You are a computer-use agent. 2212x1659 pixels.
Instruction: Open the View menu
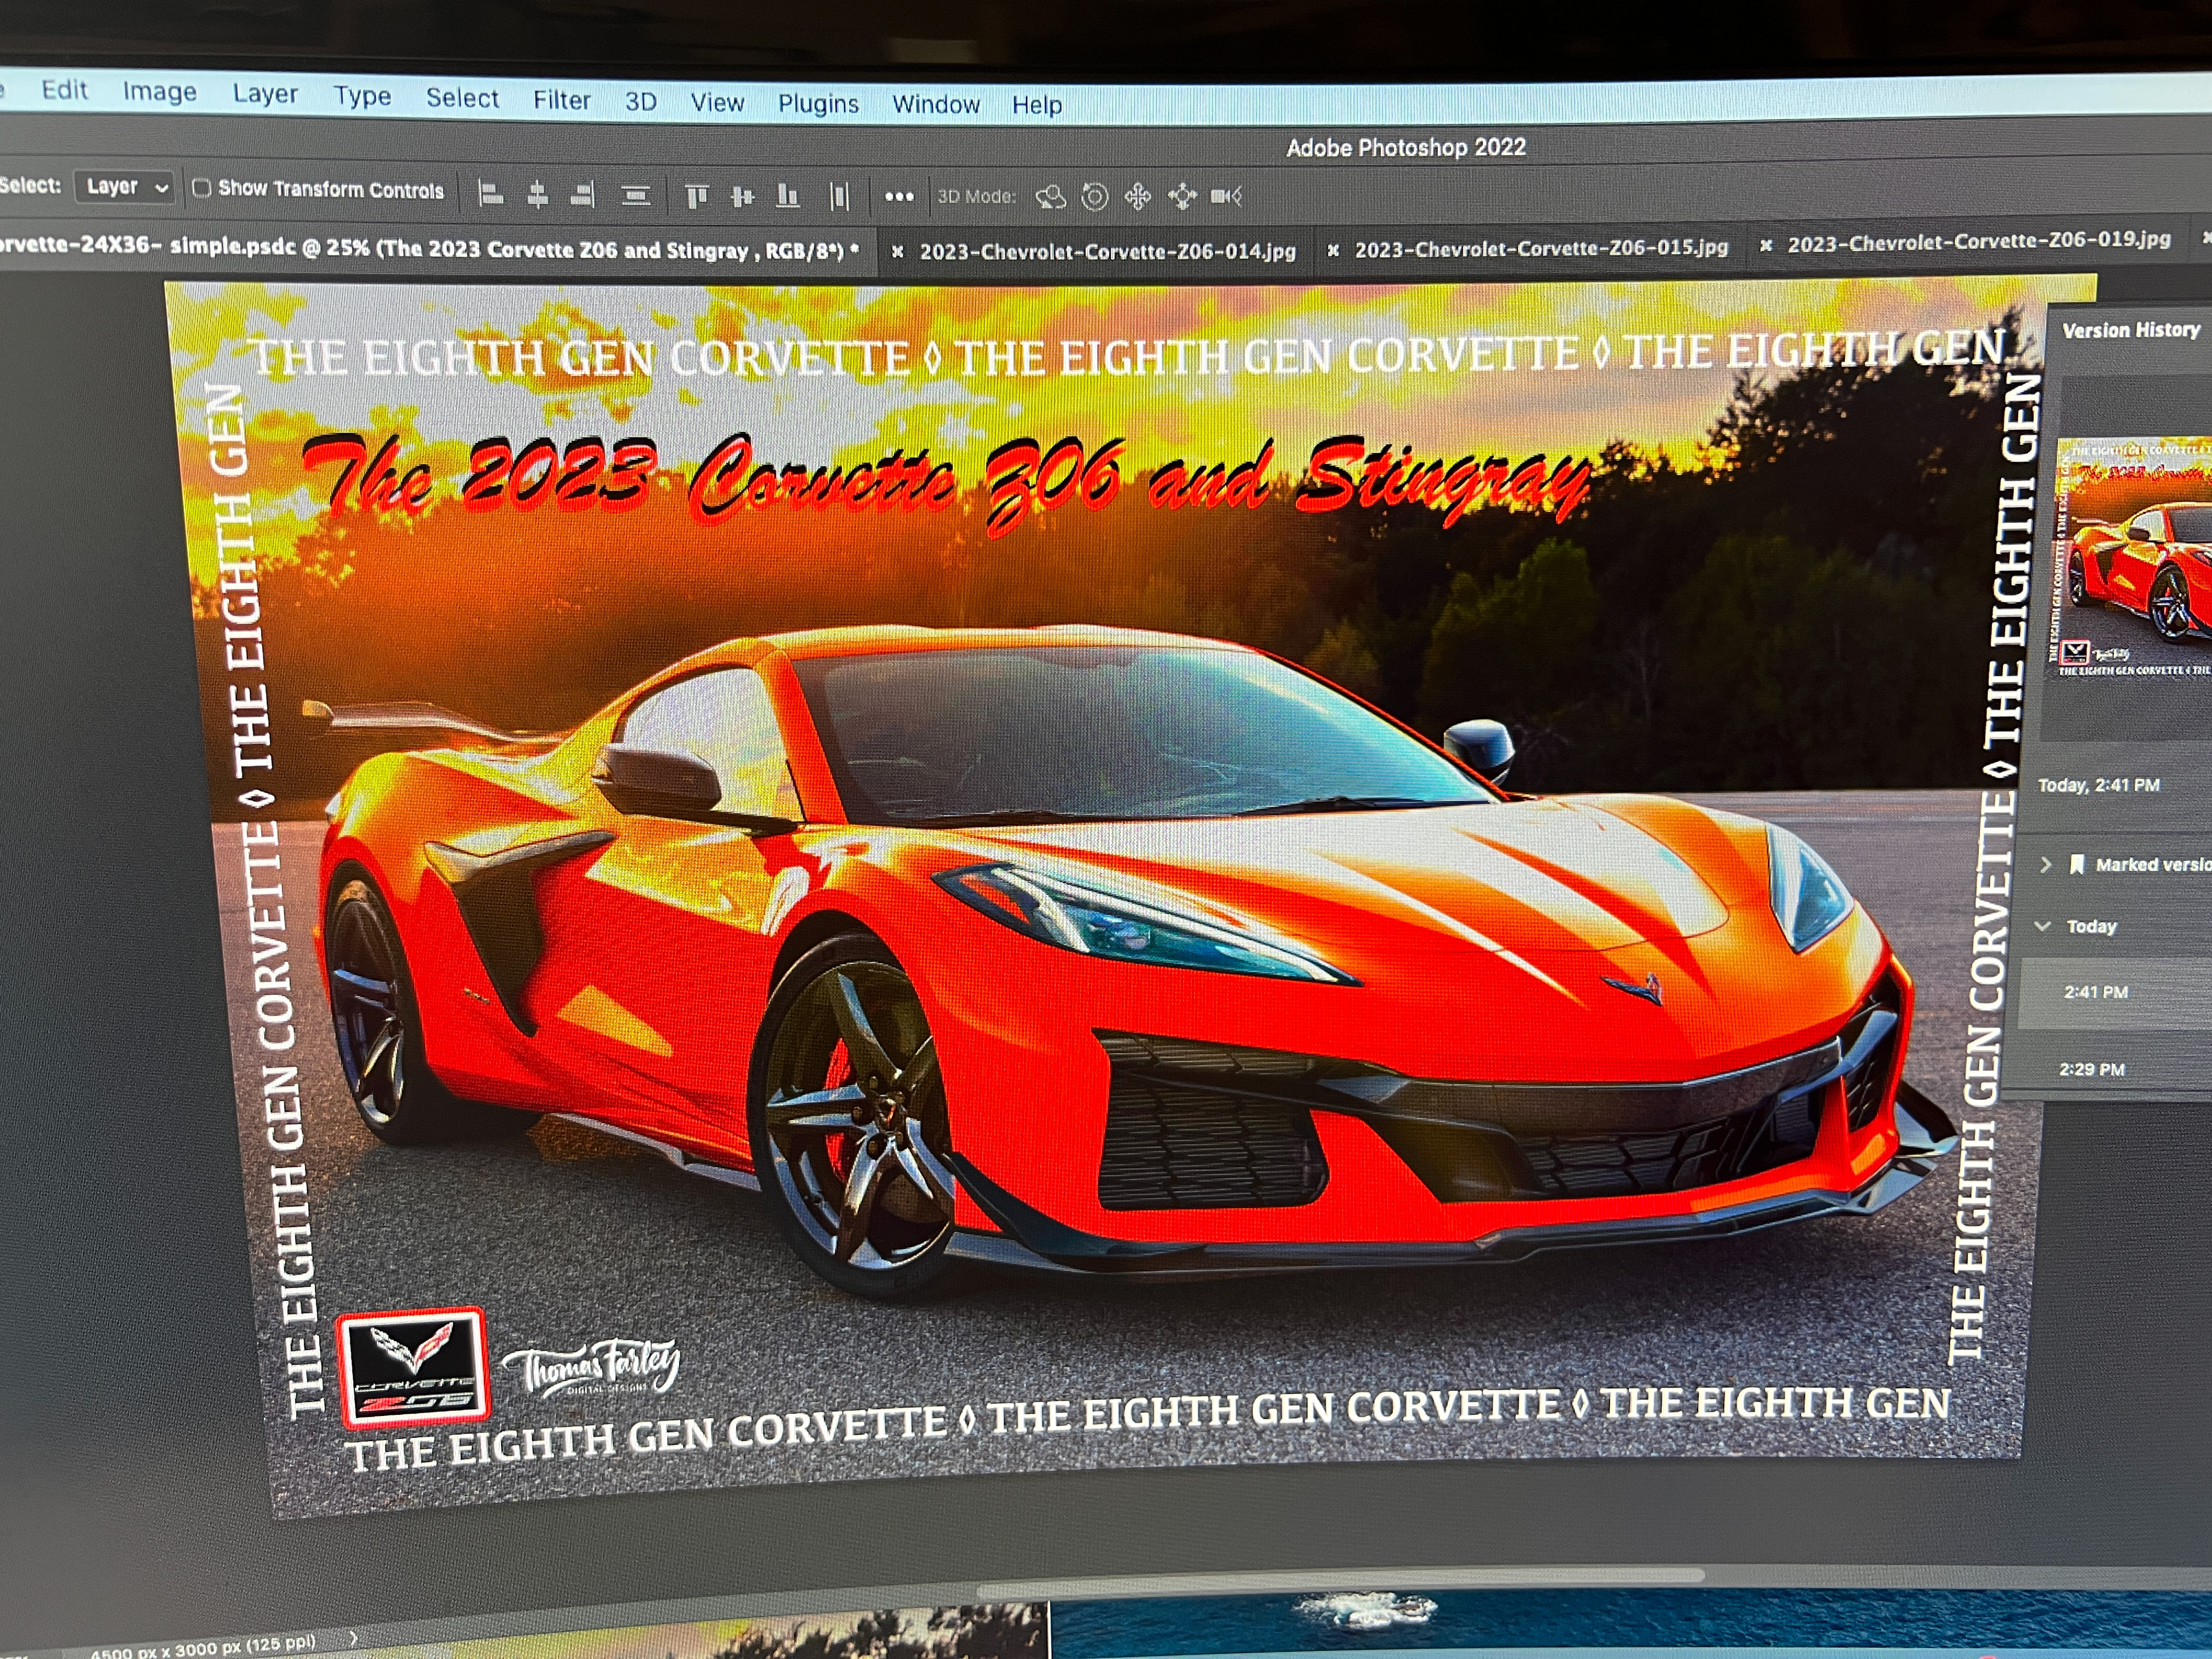(717, 103)
